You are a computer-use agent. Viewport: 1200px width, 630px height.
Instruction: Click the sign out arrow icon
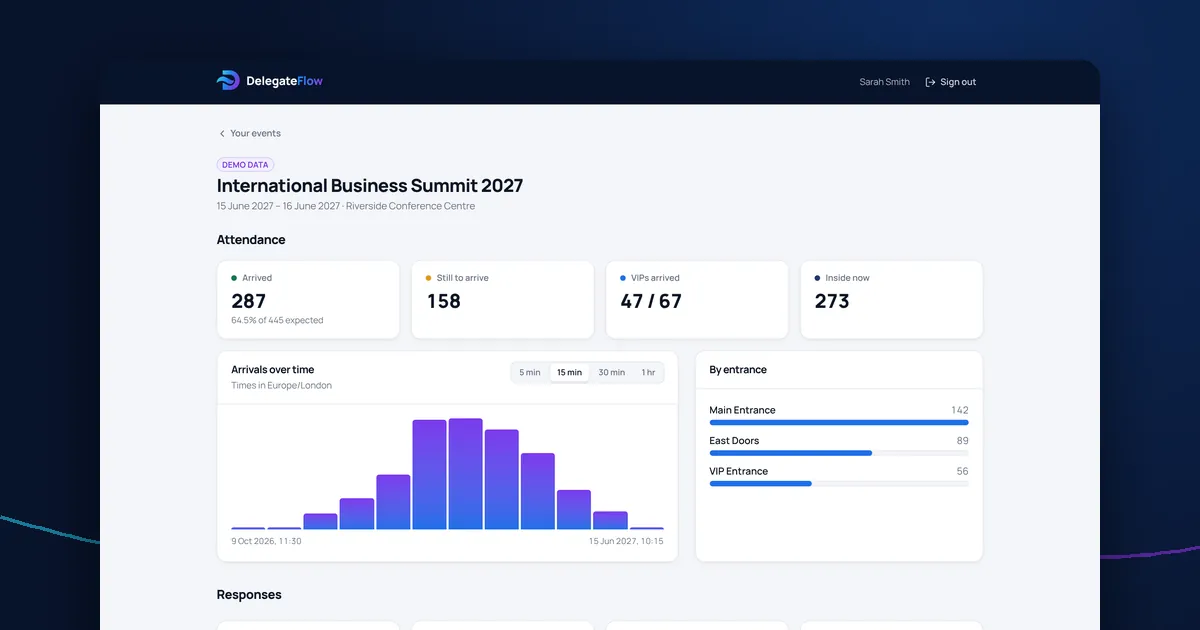tap(930, 82)
